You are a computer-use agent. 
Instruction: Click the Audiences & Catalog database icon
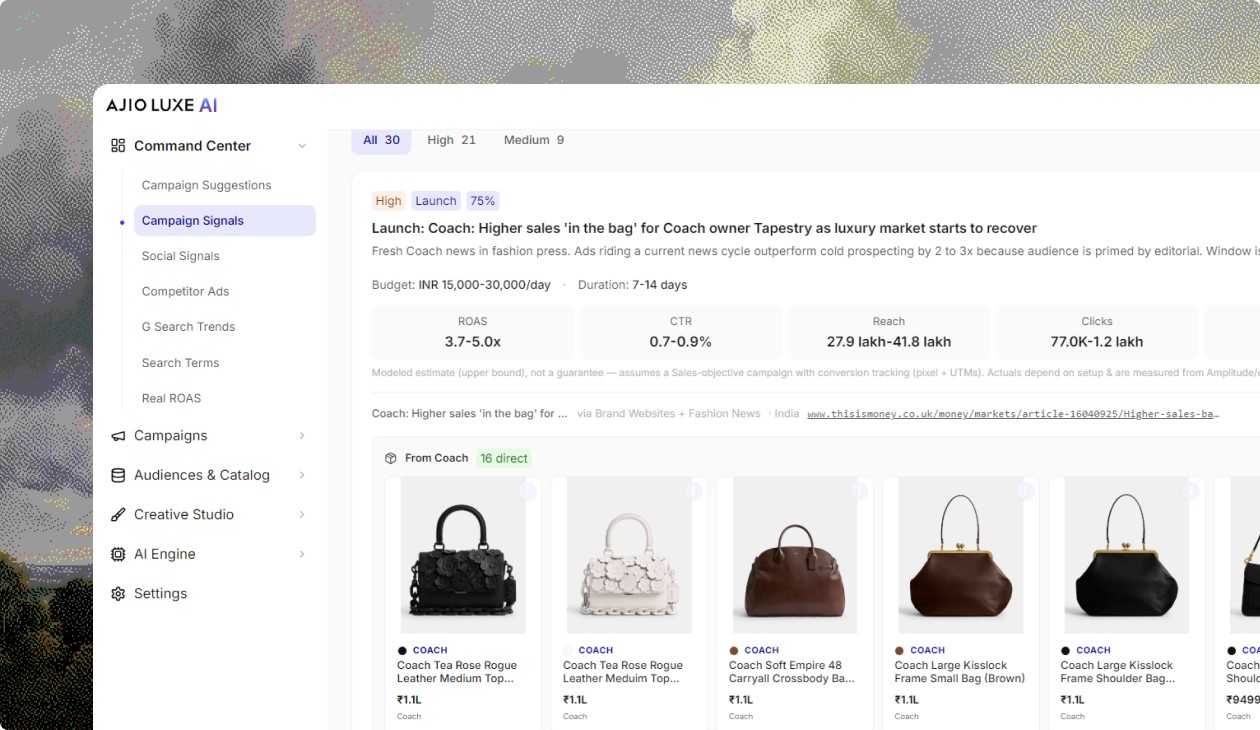tap(118, 475)
